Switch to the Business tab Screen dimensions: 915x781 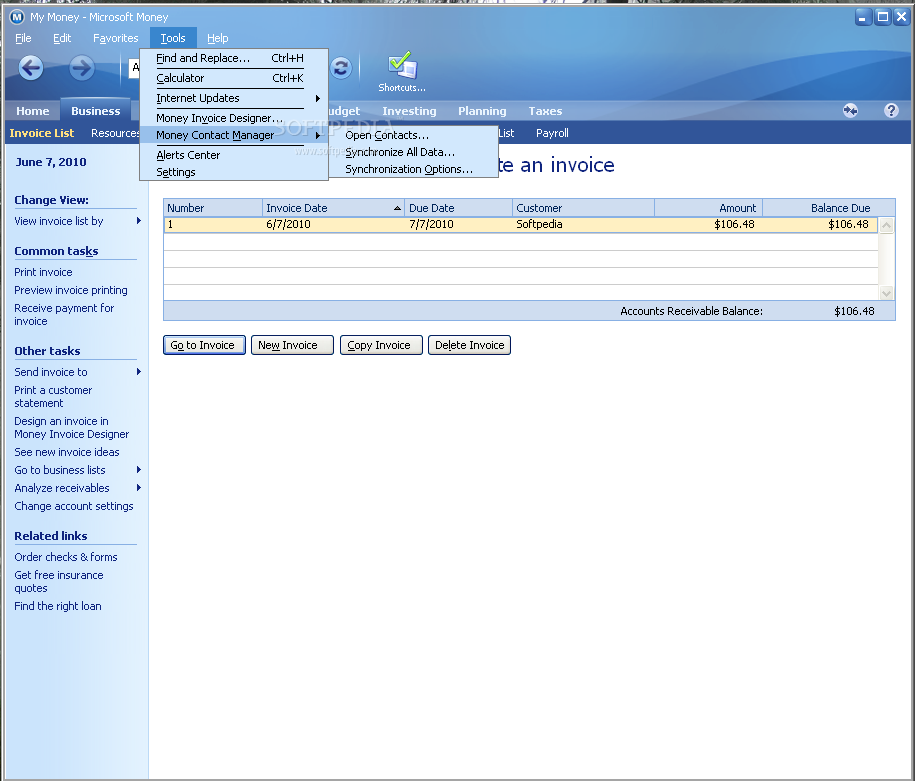pyautogui.click(x=96, y=111)
